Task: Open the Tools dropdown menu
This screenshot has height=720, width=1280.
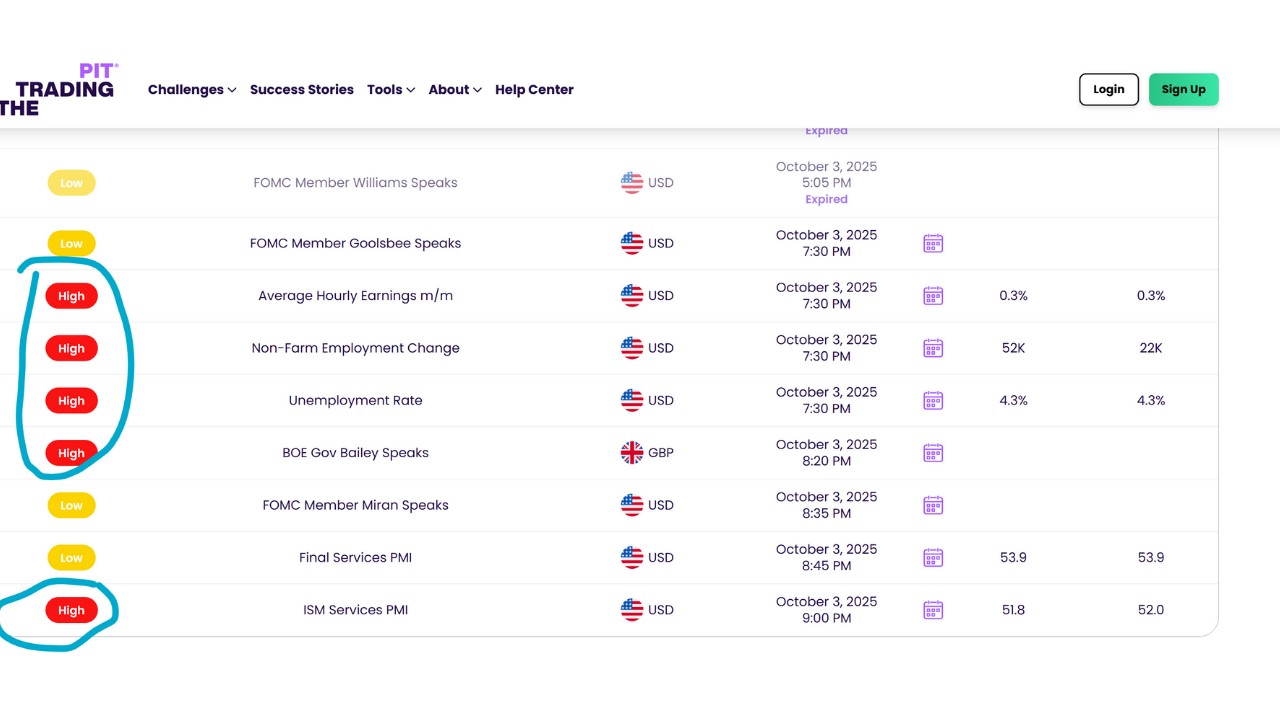Action: point(391,90)
